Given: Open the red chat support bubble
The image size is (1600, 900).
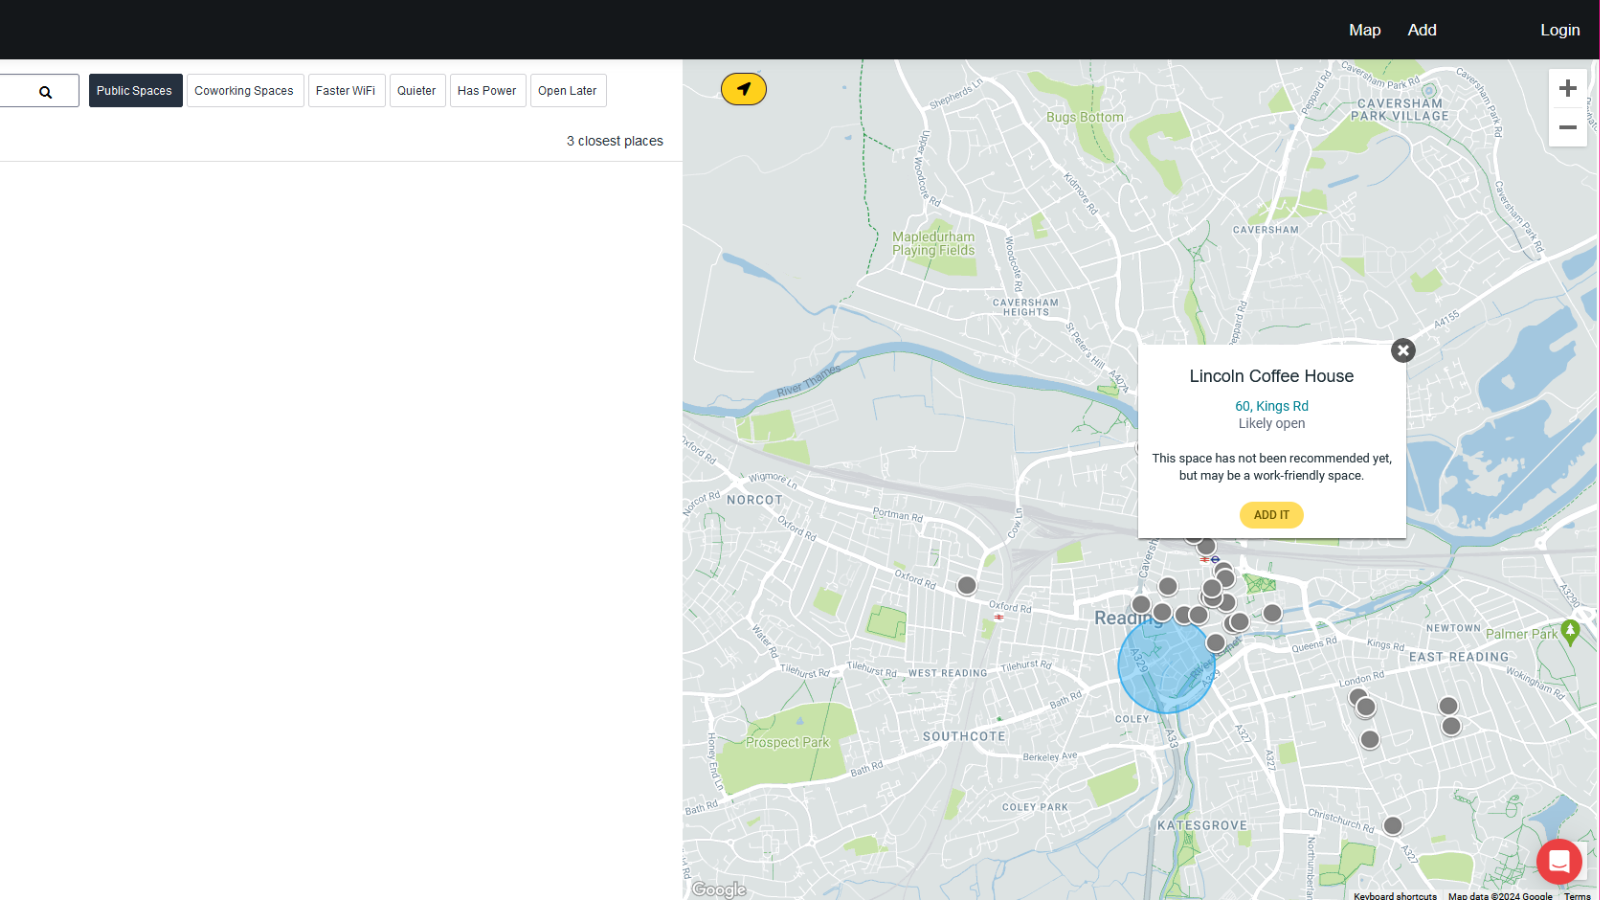Looking at the screenshot, I should pyautogui.click(x=1559, y=861).
